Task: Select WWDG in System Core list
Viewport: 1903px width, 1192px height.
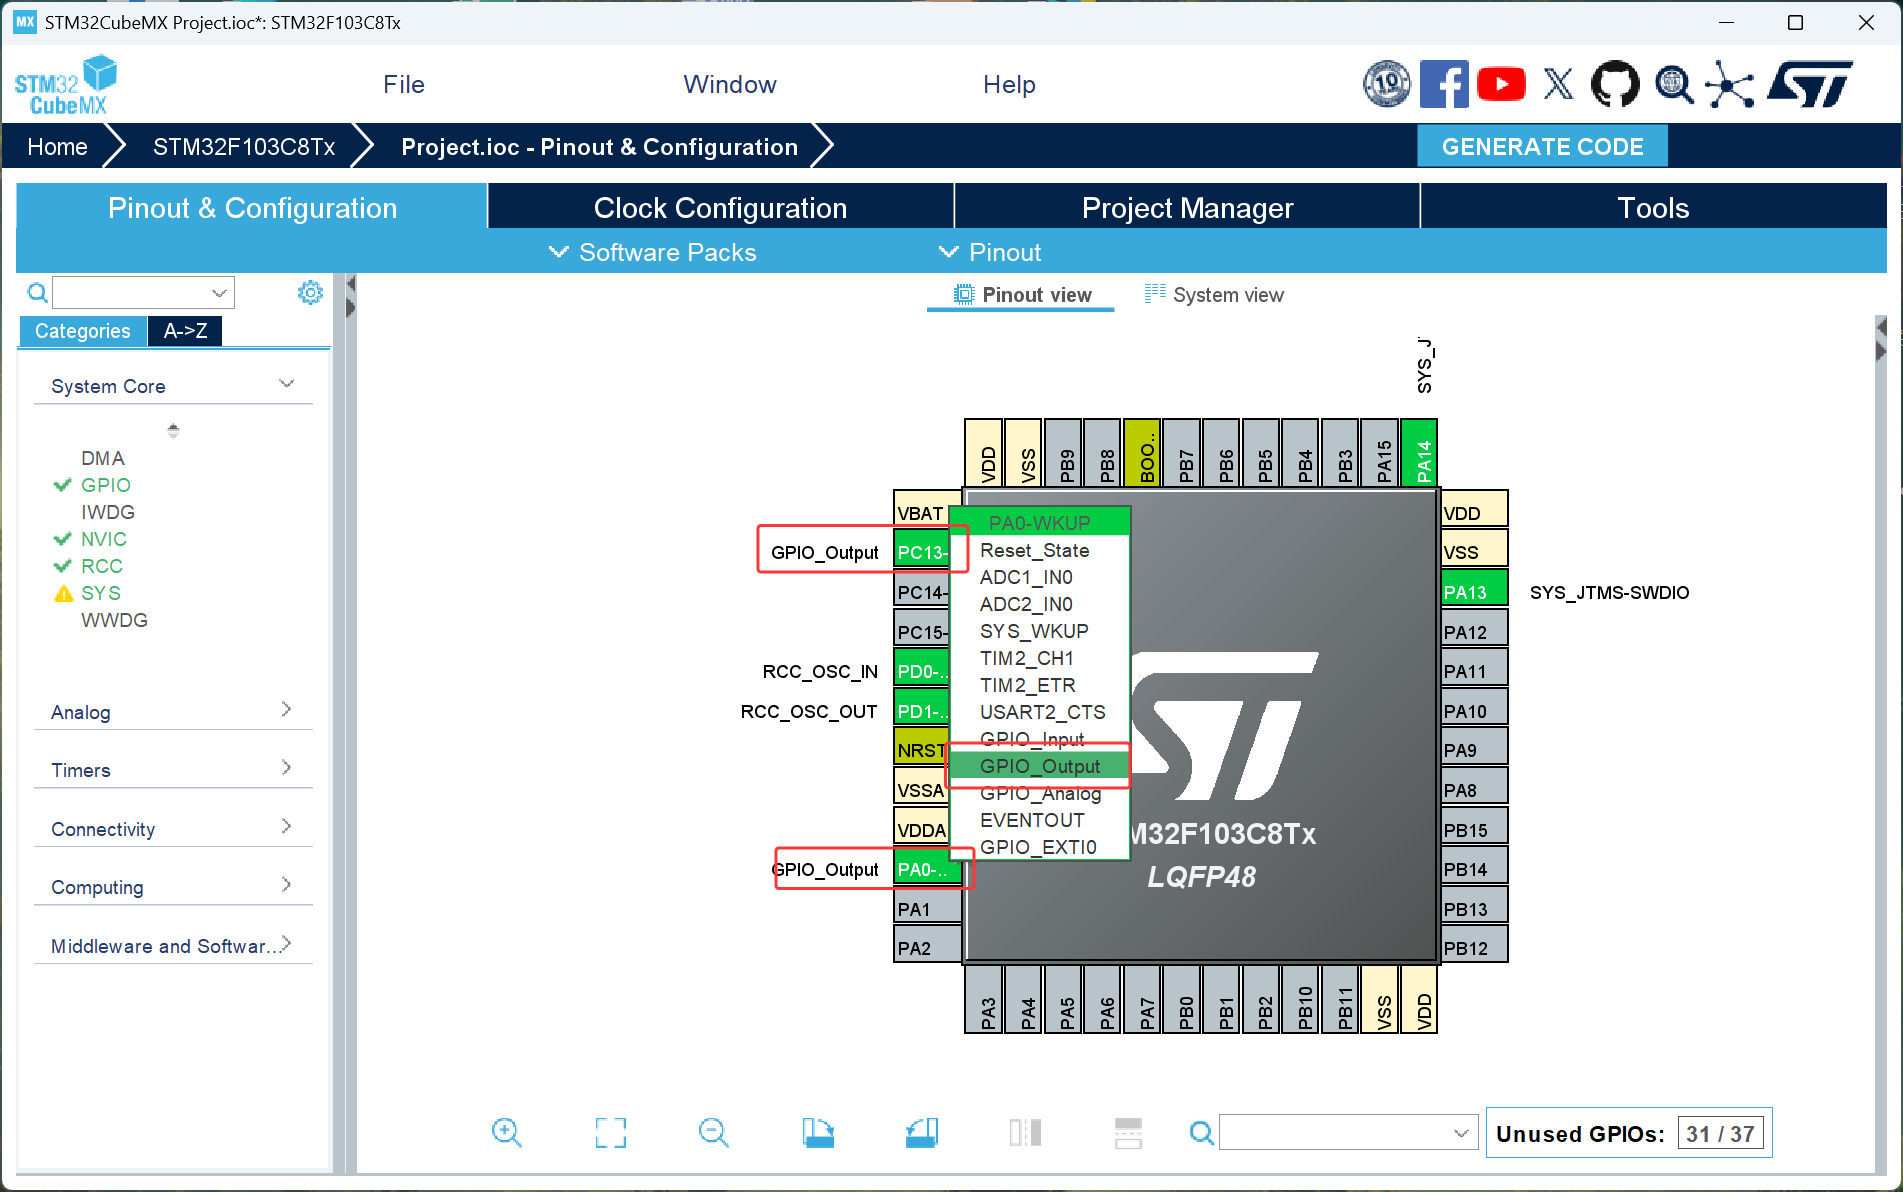Action: click(114, 620)
